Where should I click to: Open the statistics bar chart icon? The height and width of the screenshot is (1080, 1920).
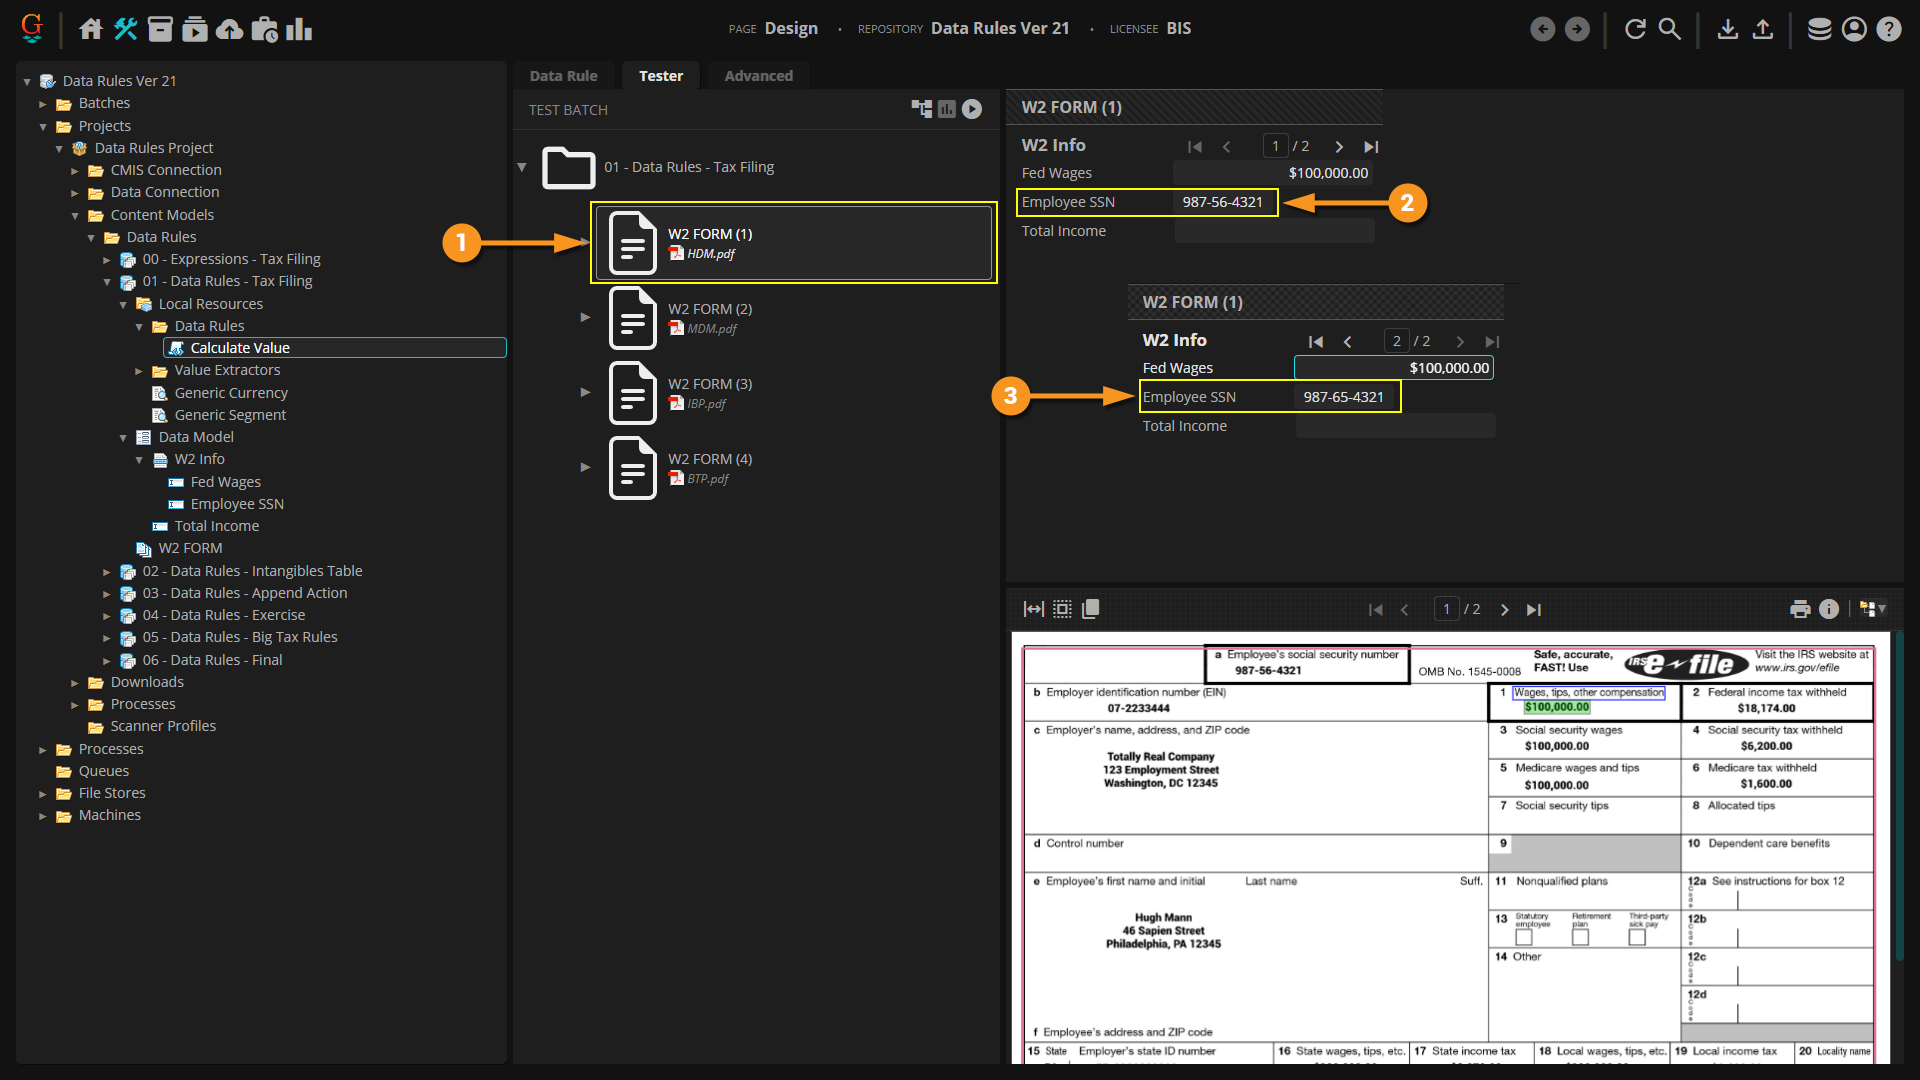point(298,29)
